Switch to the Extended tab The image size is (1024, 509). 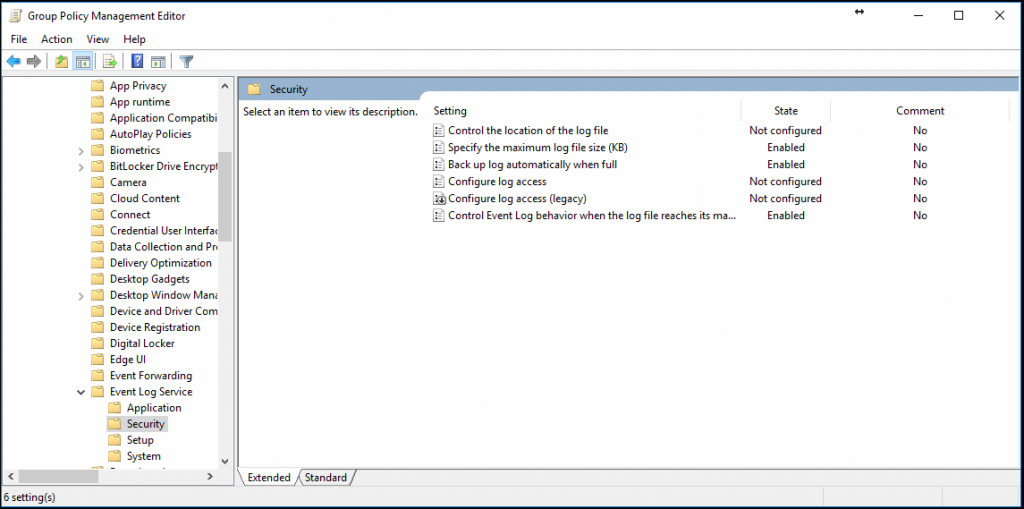coord(269,478)
